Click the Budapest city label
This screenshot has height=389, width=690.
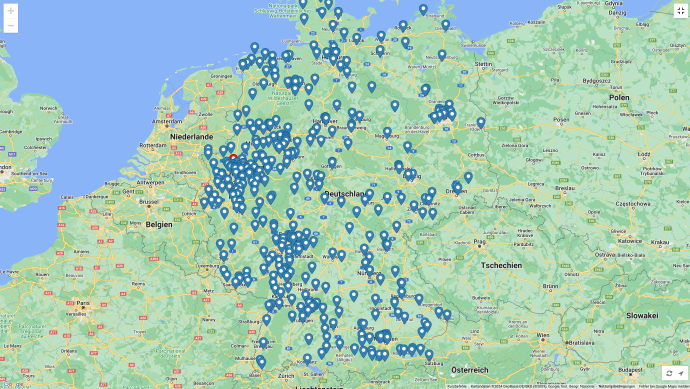click(631, 370)
